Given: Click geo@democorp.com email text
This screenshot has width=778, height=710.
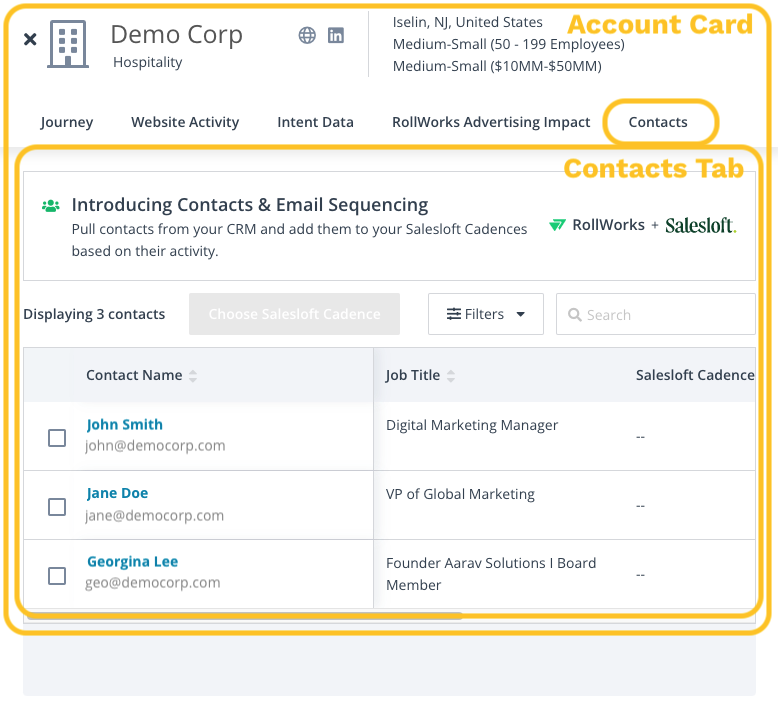Looking at the screenshot, I should click(153, 582).
